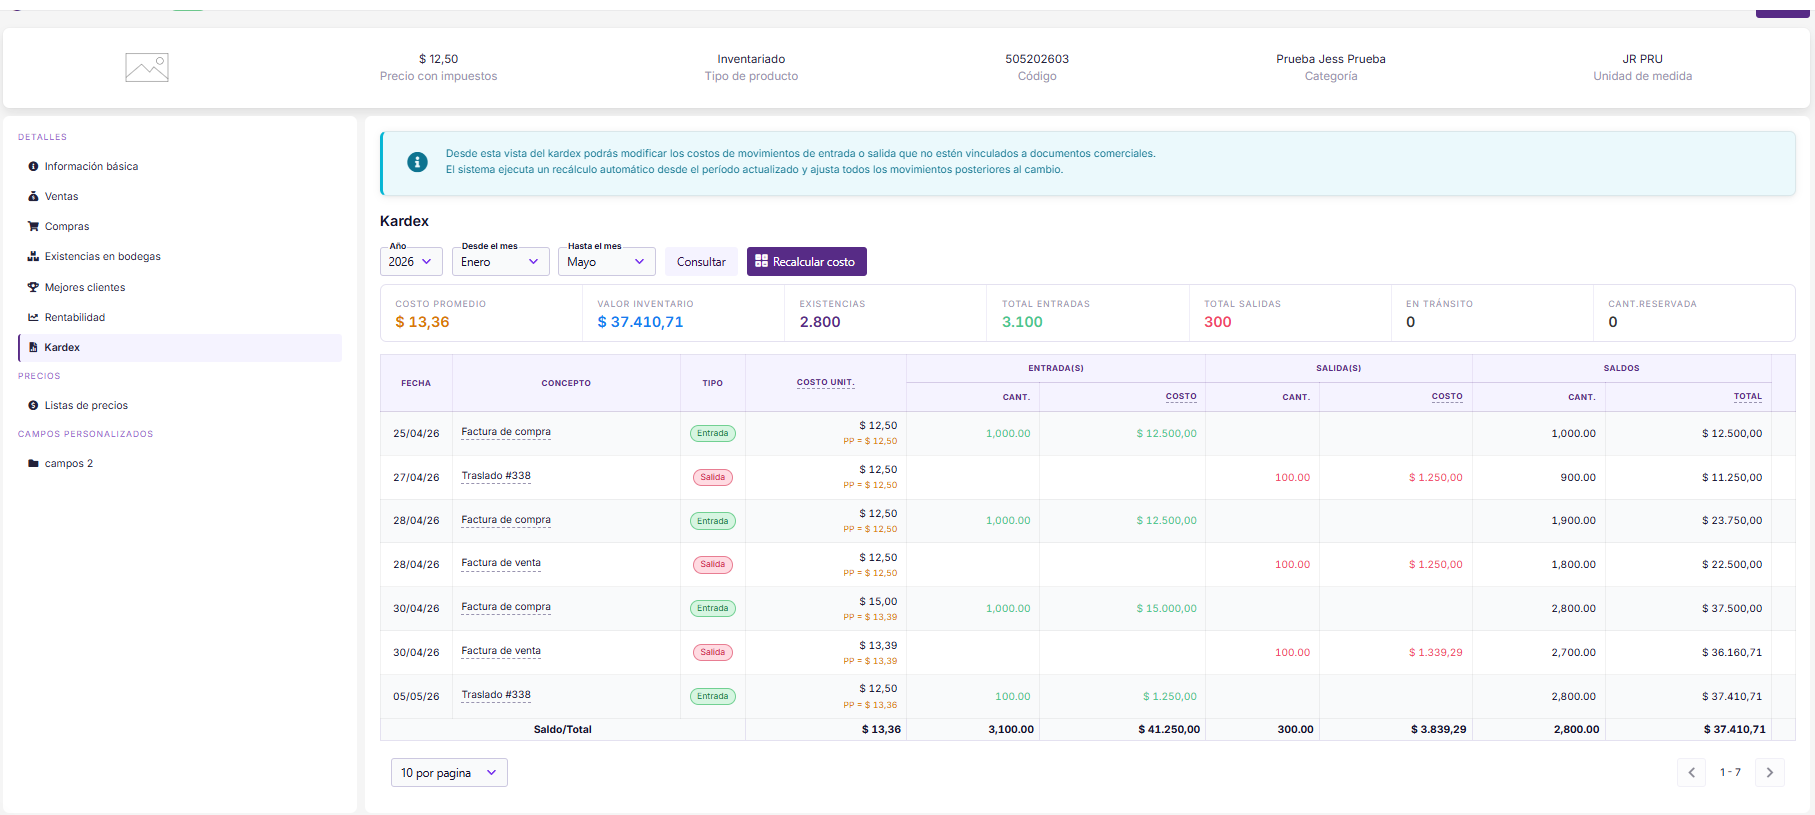
Task: Expand the Año 2026 dropdown
Action: click(x=411, y=262)
